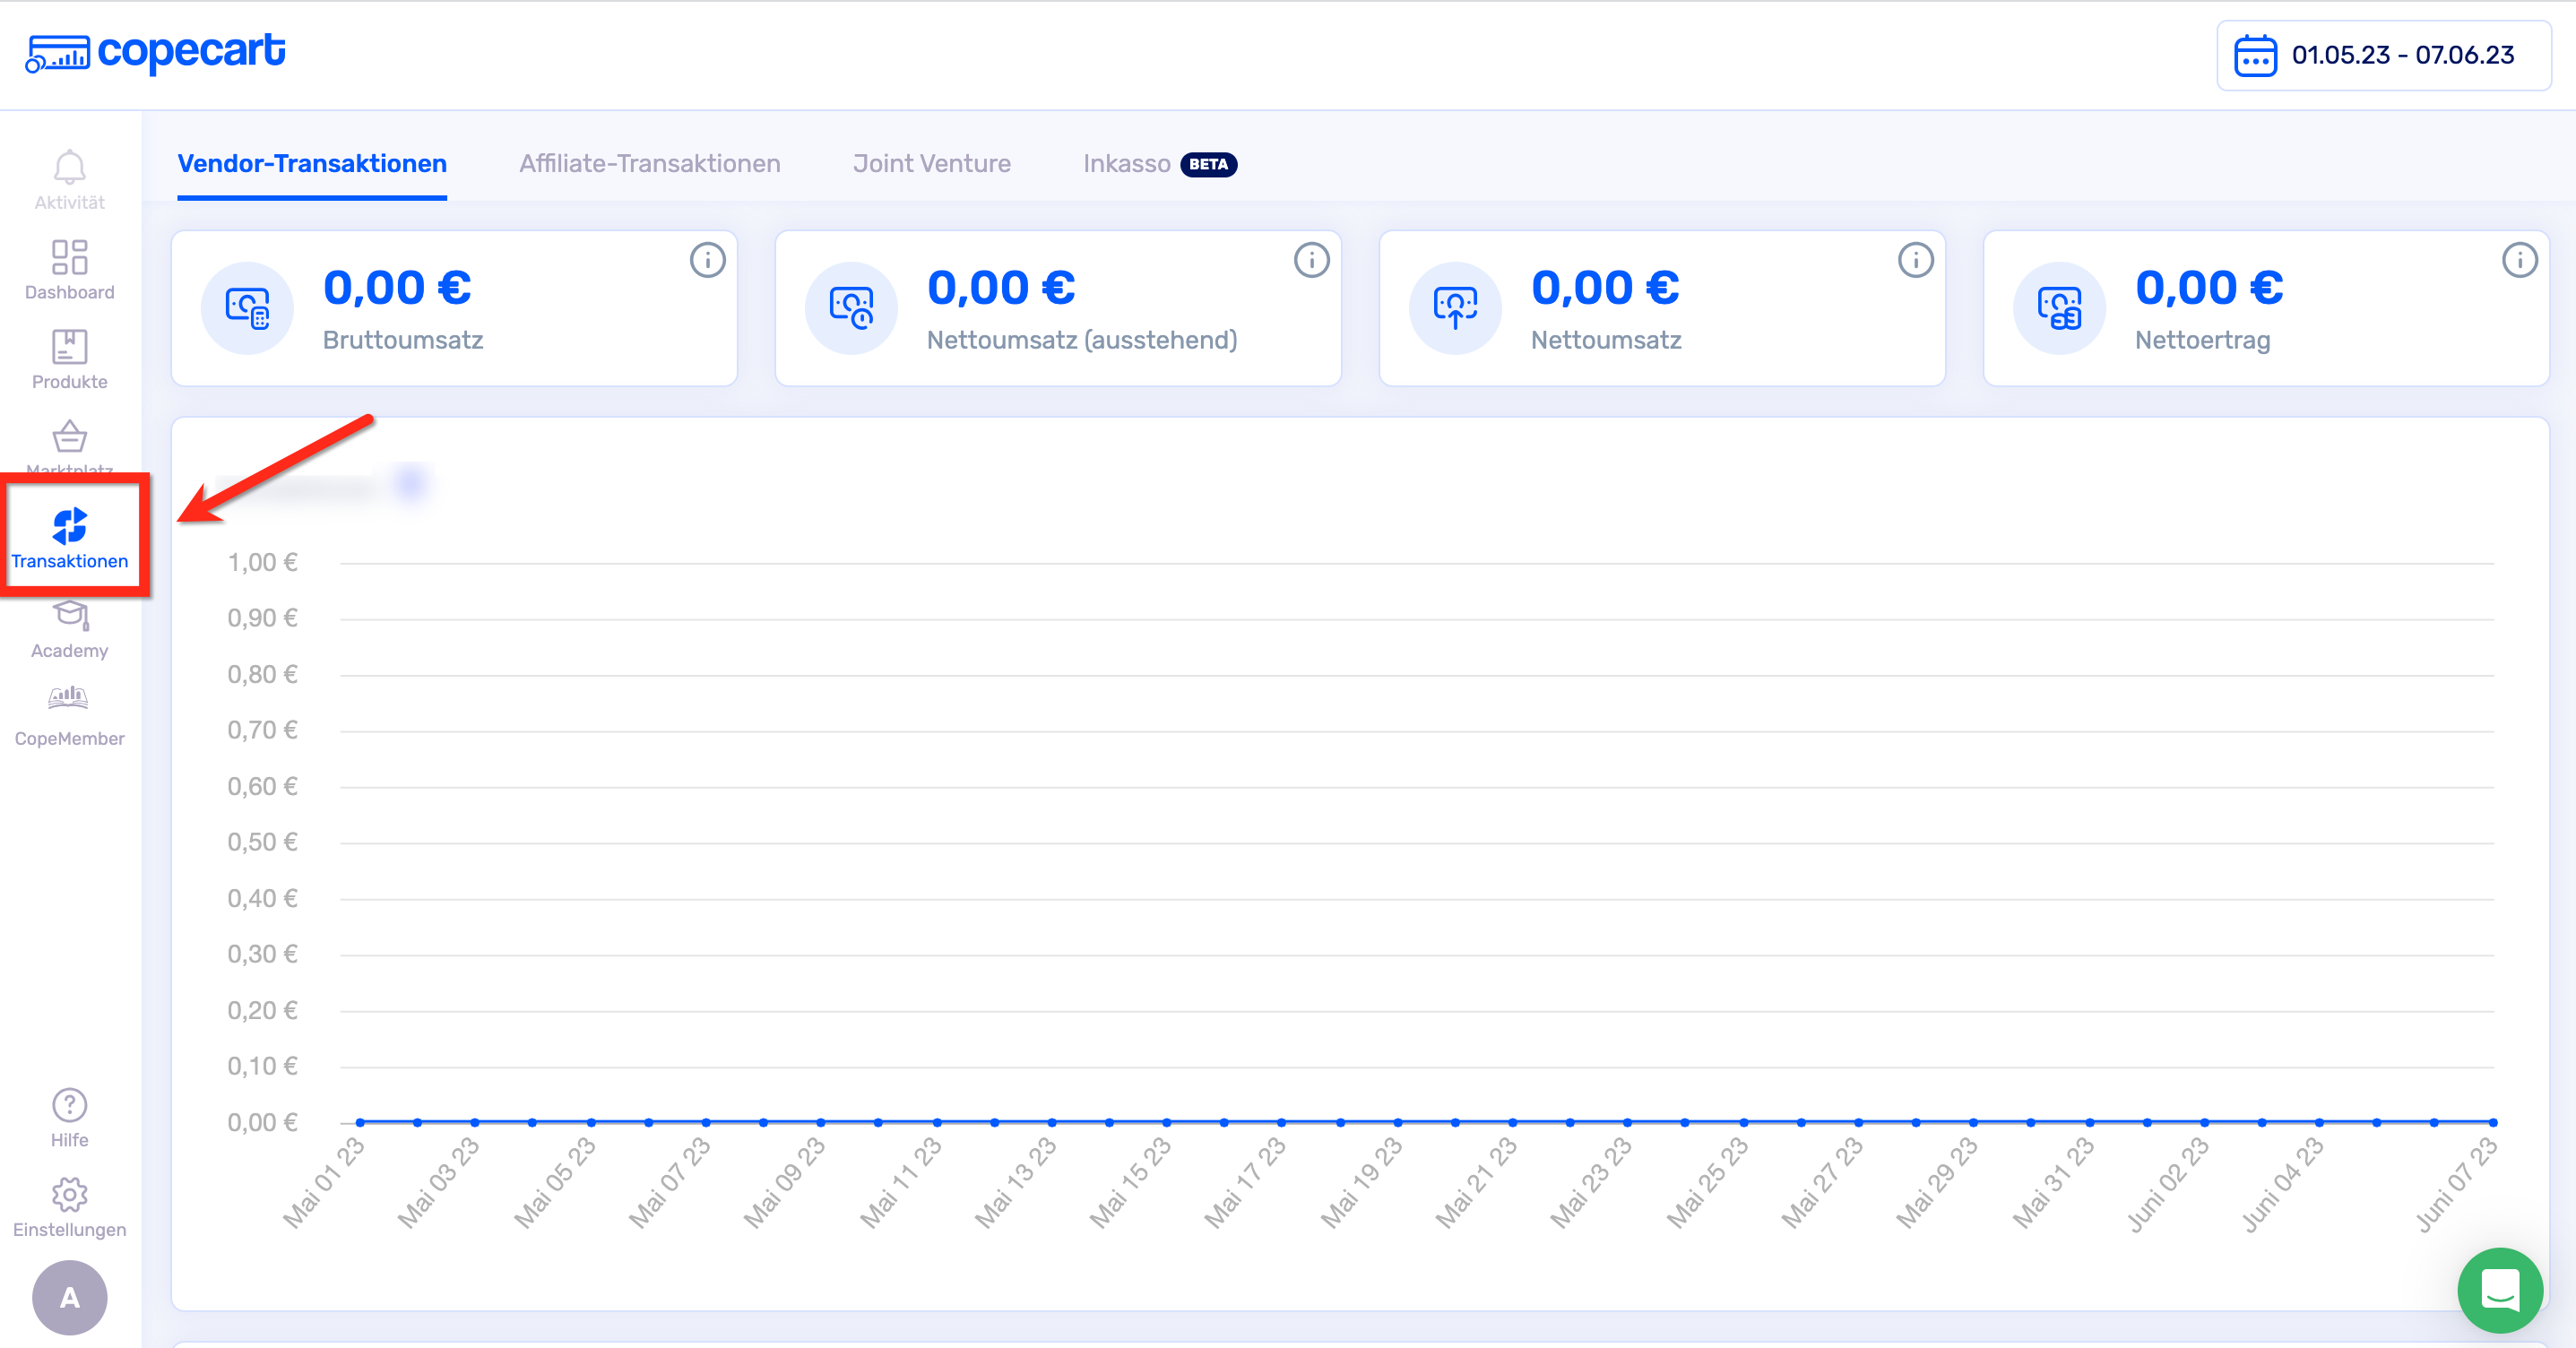Click the copecart logo
Viewport: 2576px width, 1348px height.
pyautogui.click(x=156, y=52)
